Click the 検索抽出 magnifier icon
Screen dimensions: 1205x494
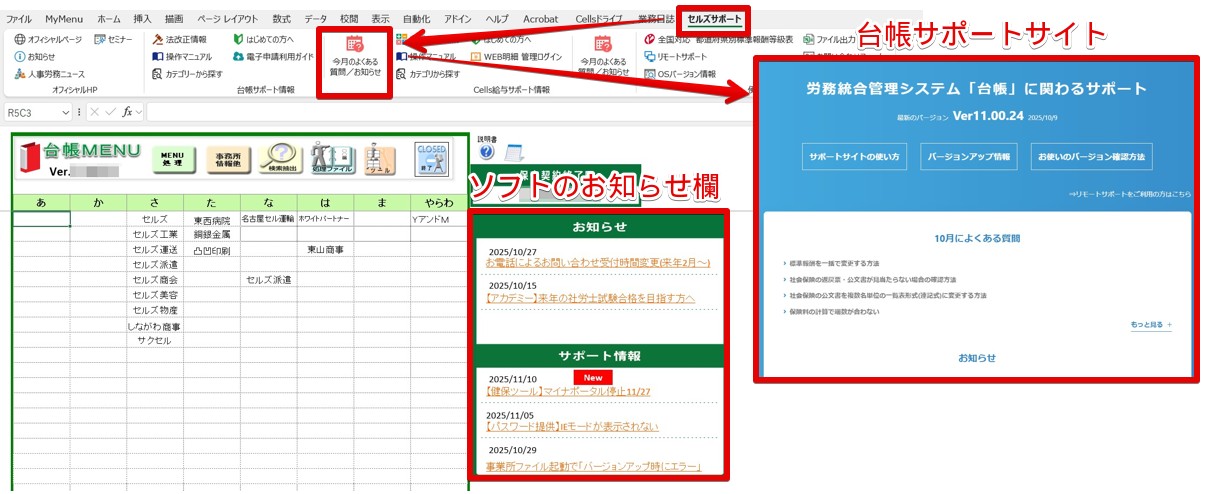[281, 158]
